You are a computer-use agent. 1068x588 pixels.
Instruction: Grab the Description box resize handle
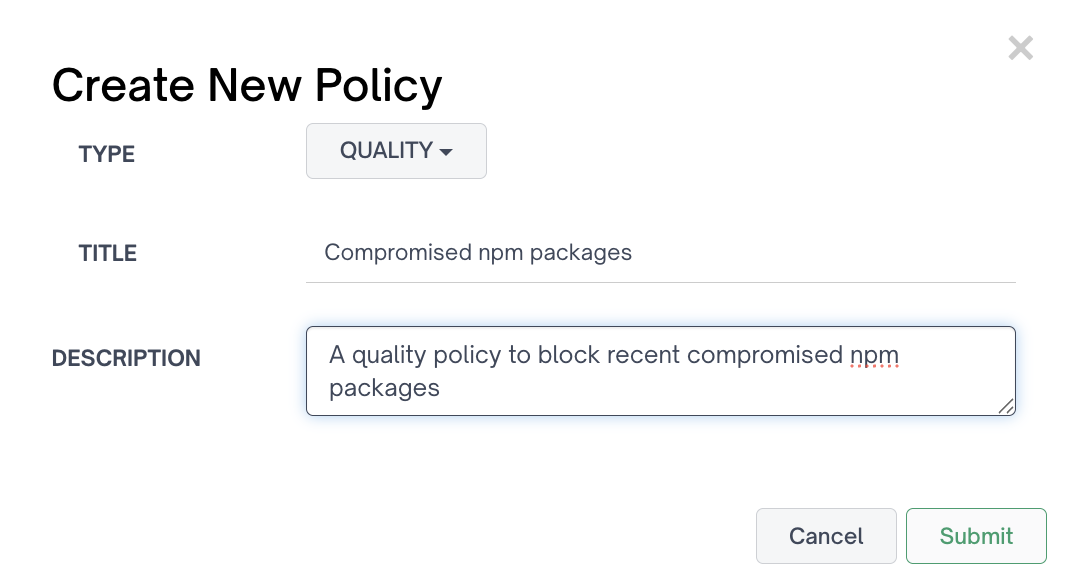[x=1005, y=405]
